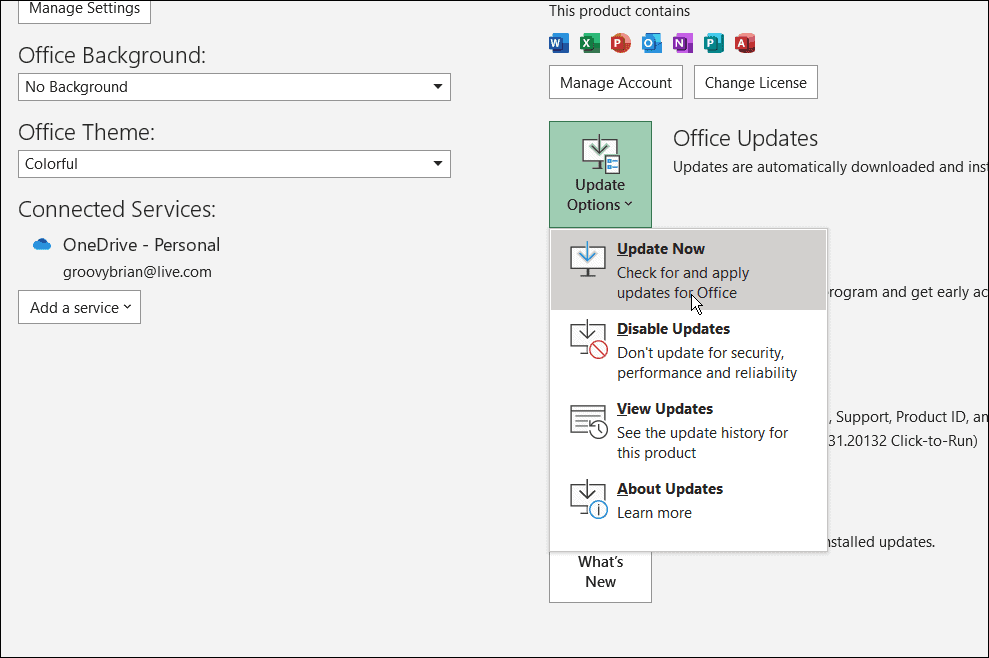Click the Publisher app icon
The image size is (989, 658).
(x=714, y=43)
